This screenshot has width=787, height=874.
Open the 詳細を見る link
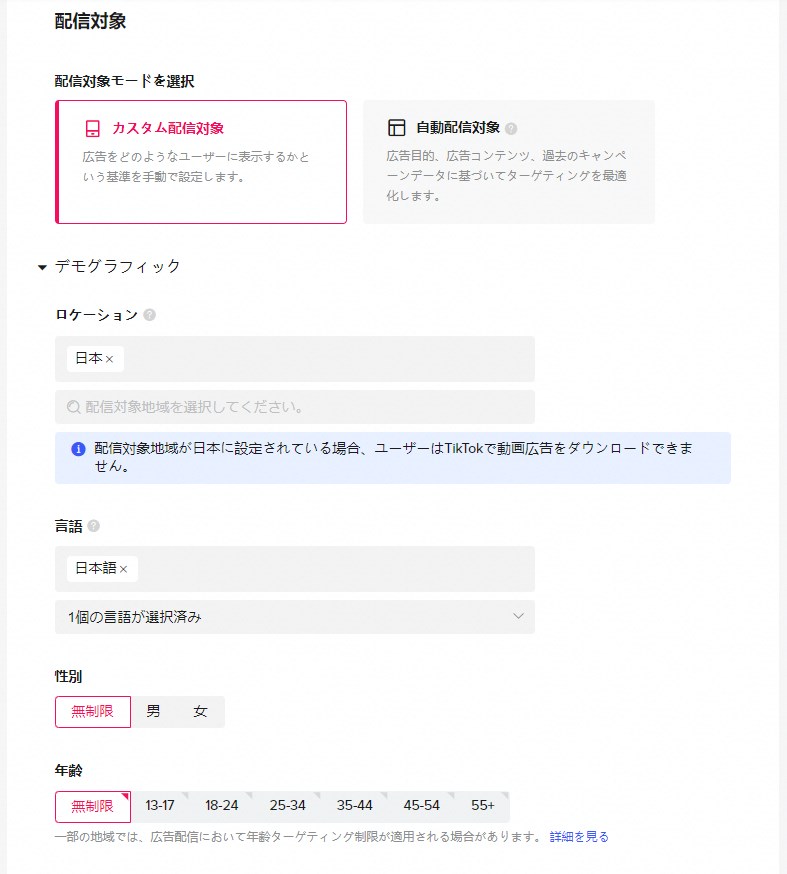pos(578,837)
